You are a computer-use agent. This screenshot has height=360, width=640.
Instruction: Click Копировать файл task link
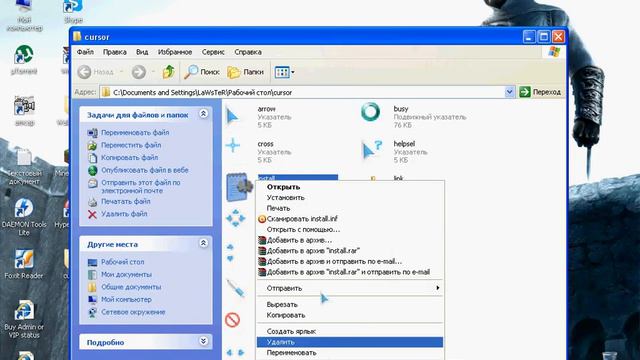[x=129, y=158]
